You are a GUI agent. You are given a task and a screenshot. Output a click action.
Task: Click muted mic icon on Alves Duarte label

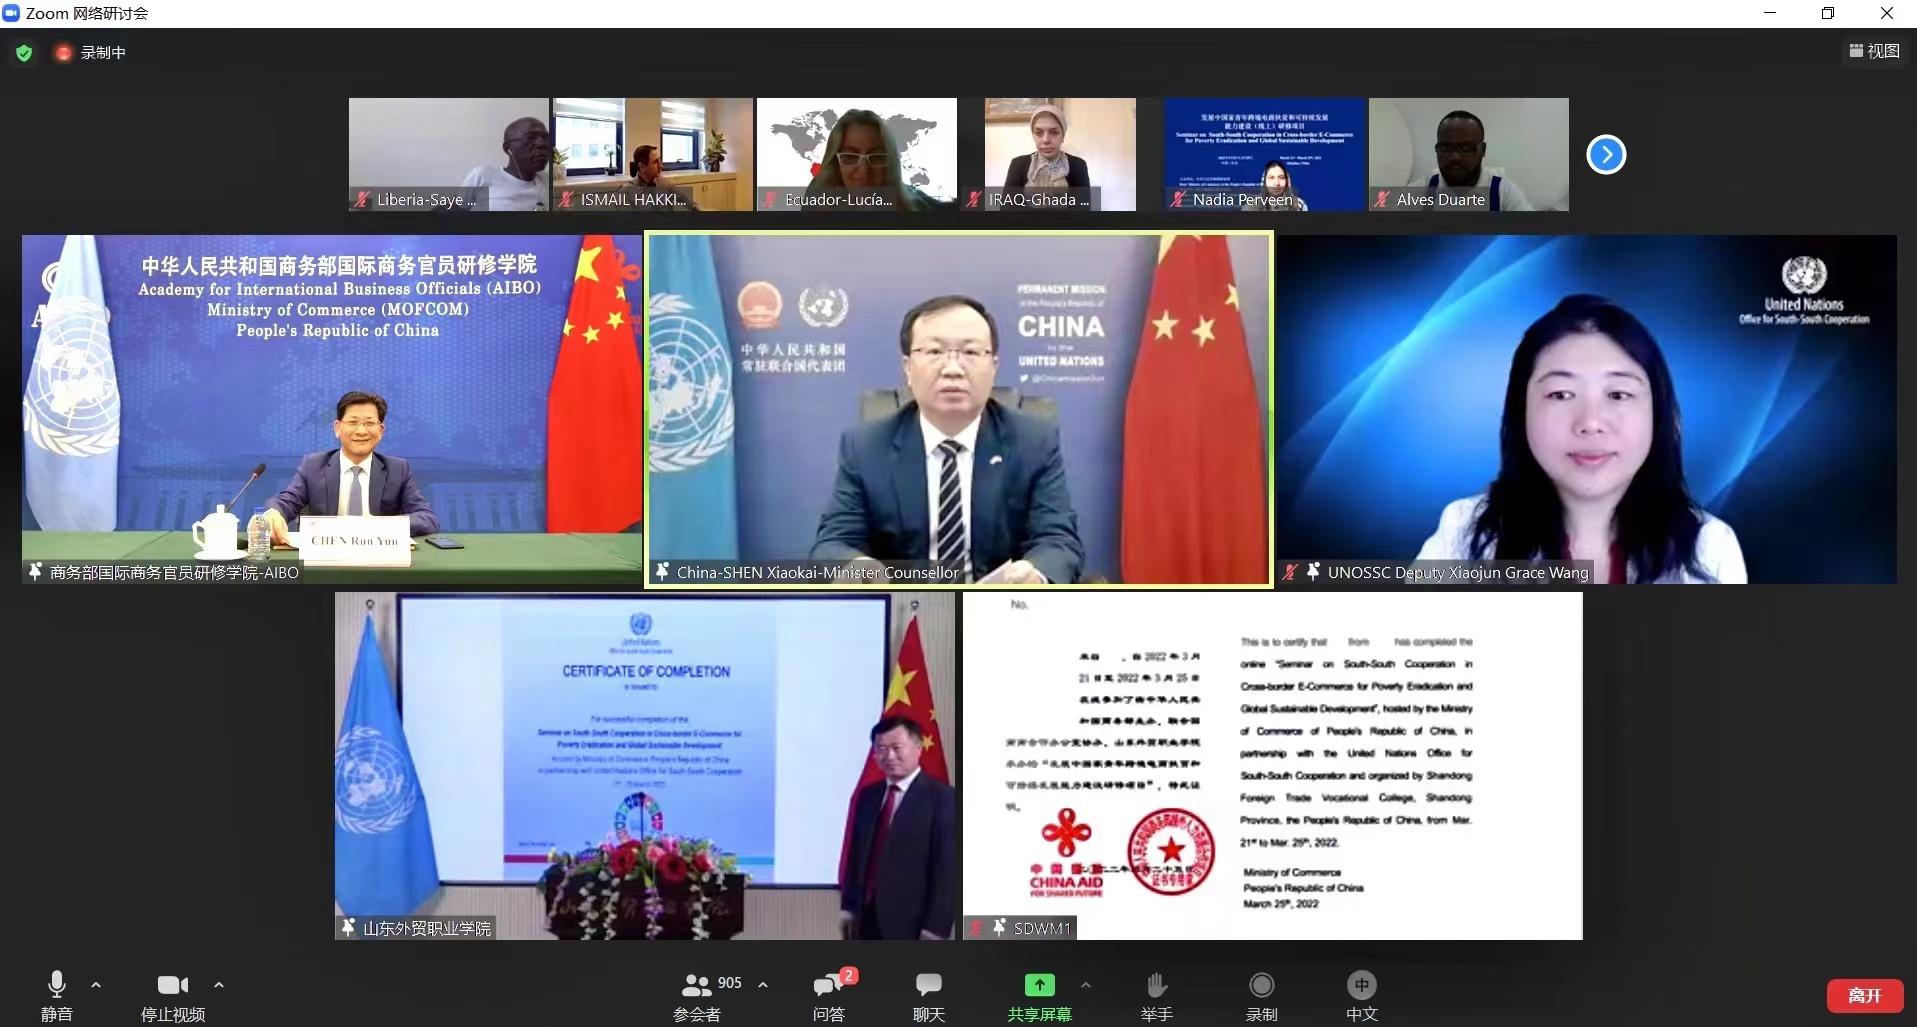(1382, 199)
